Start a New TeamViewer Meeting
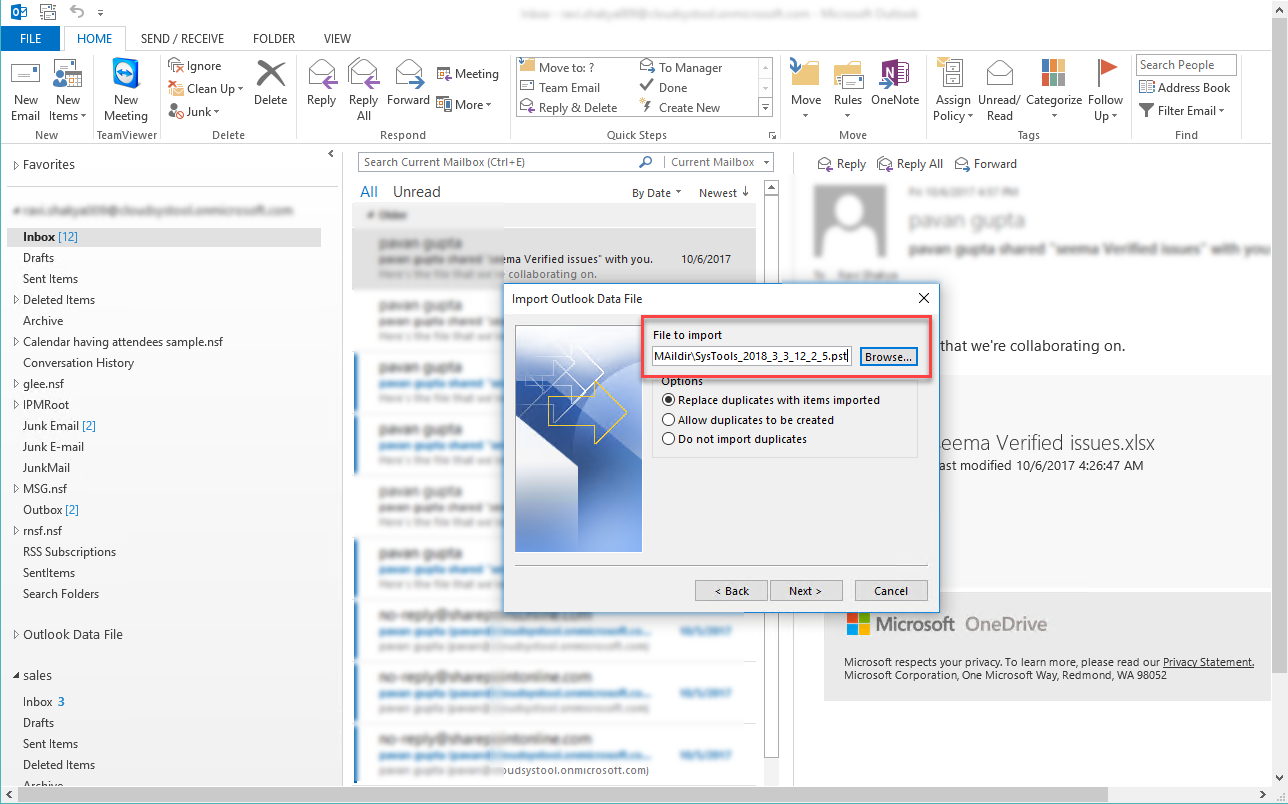The height and width of the screenshot is (804, 1288). point(126,90)
